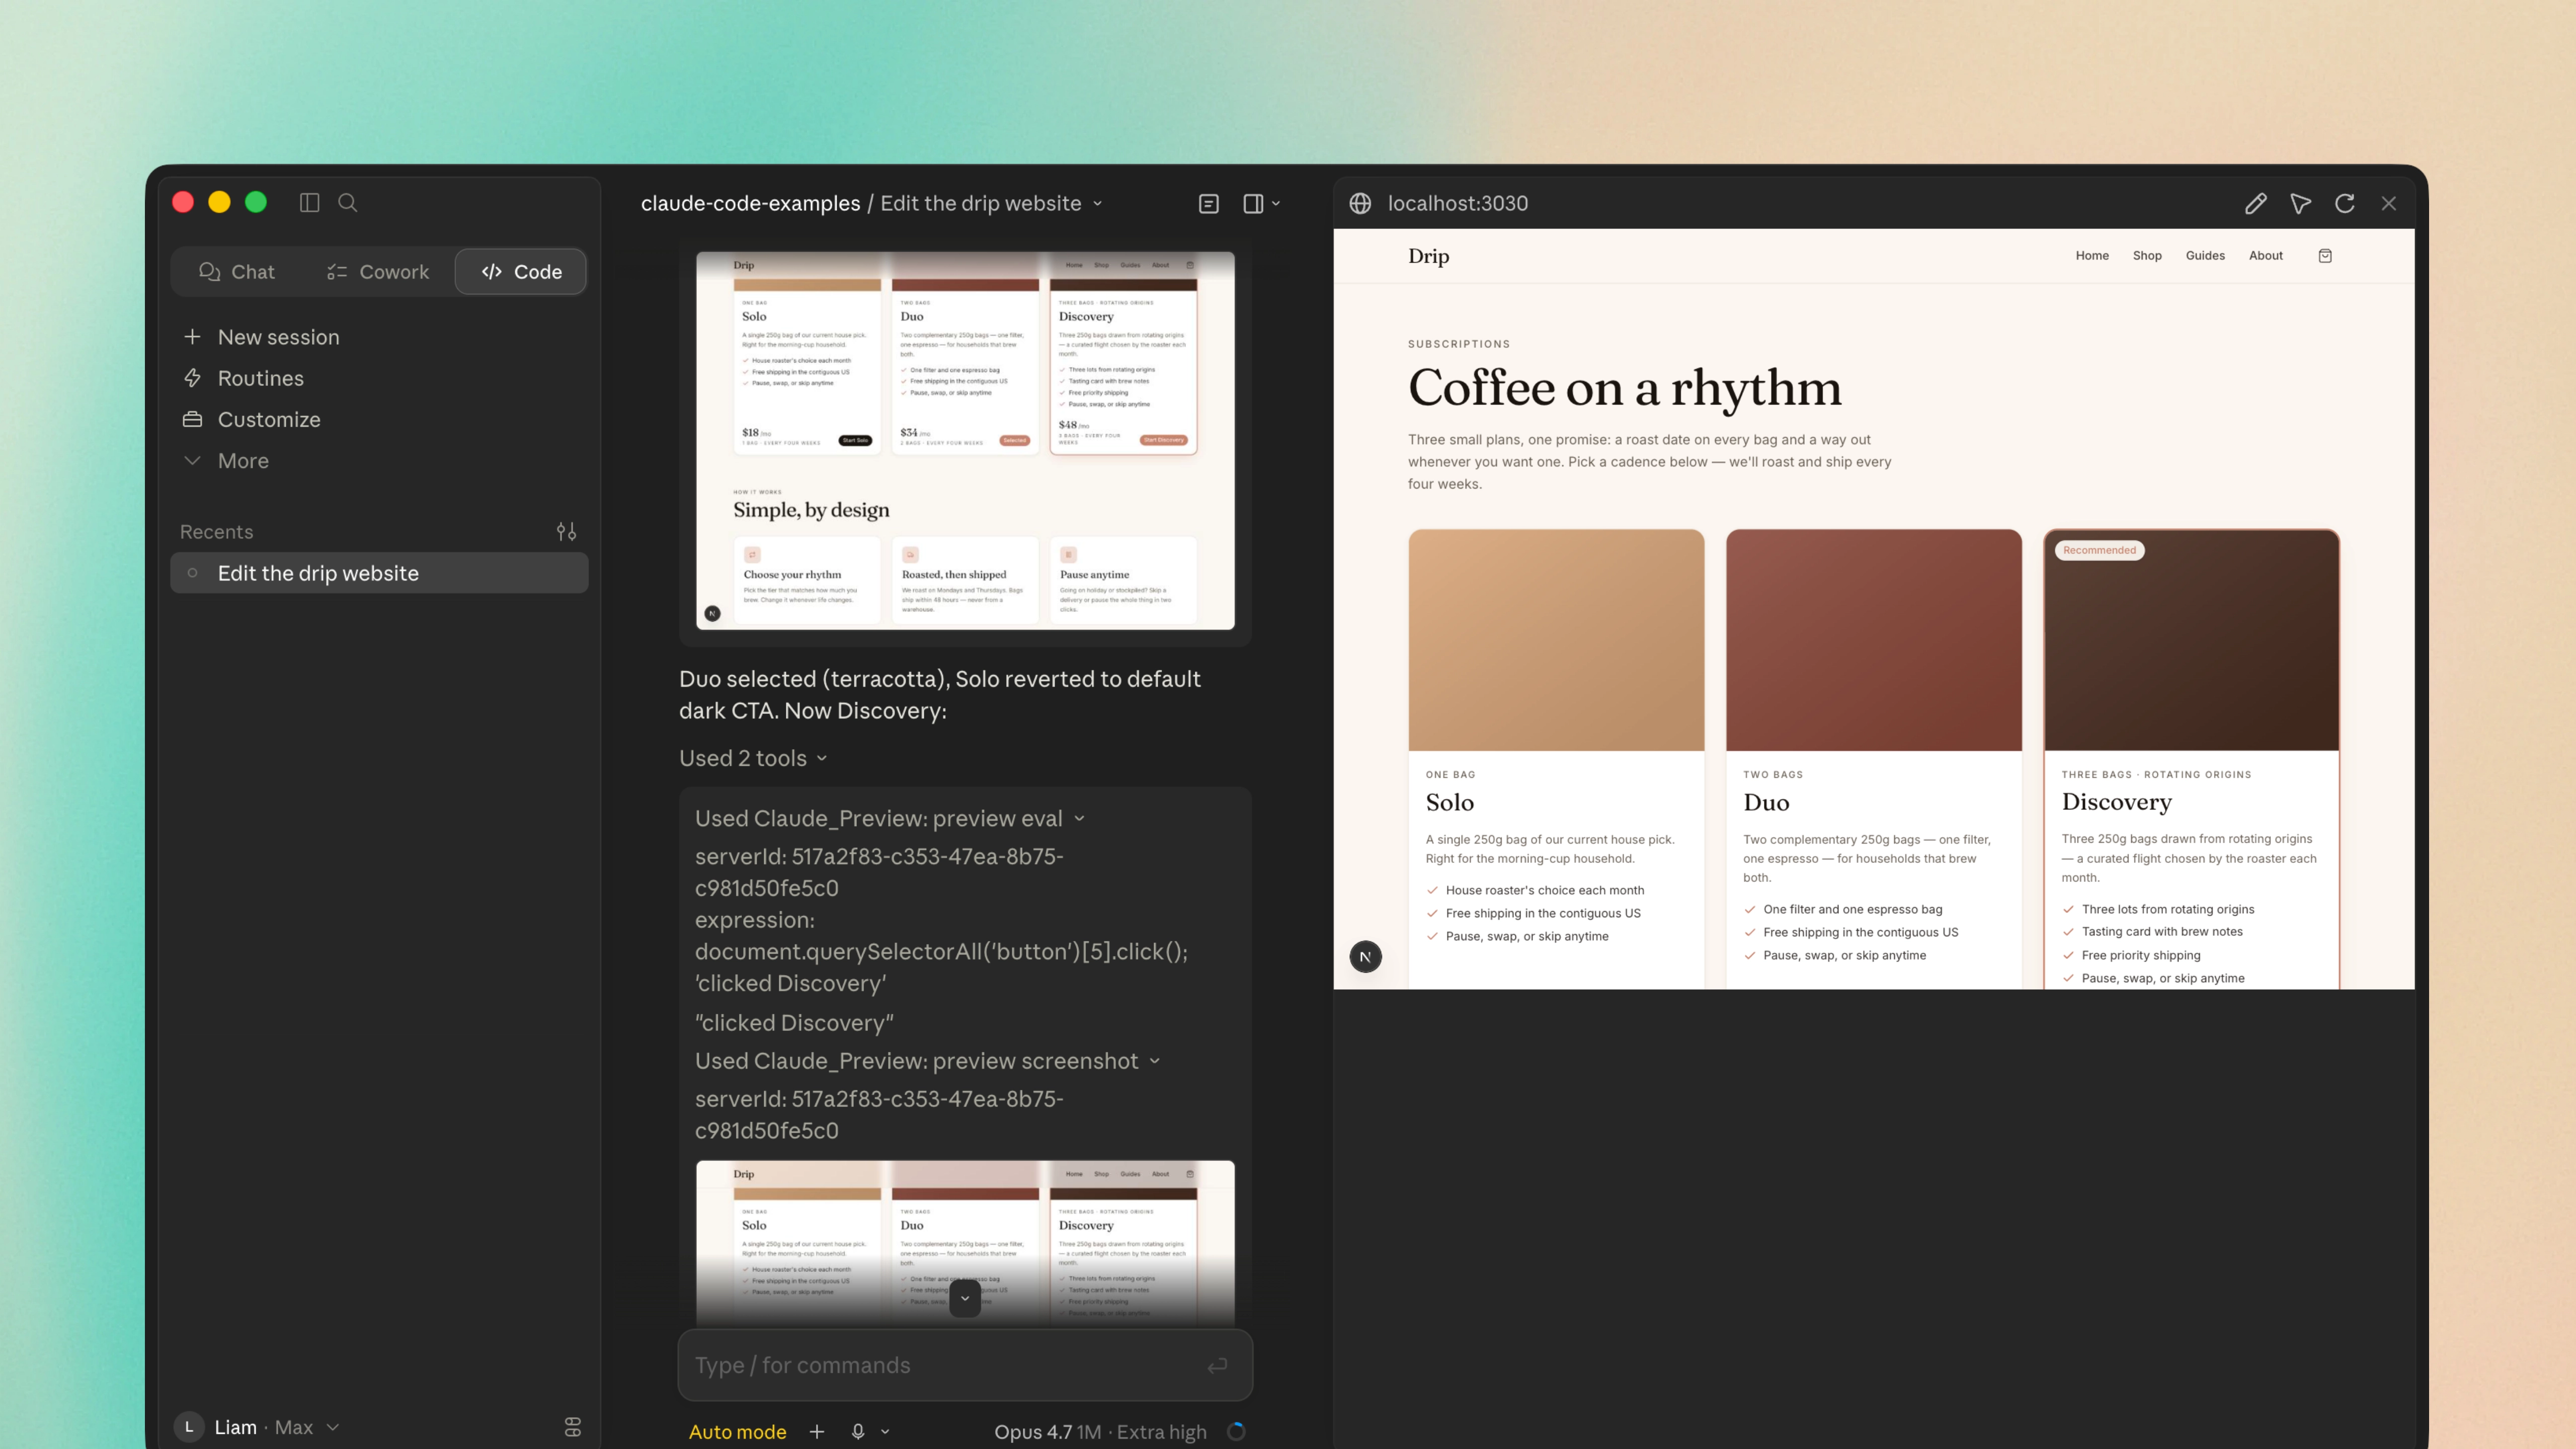Screen dimensions: 2576x1449
Task: Open the session notes panel icon
Action: pos(1208,204)
